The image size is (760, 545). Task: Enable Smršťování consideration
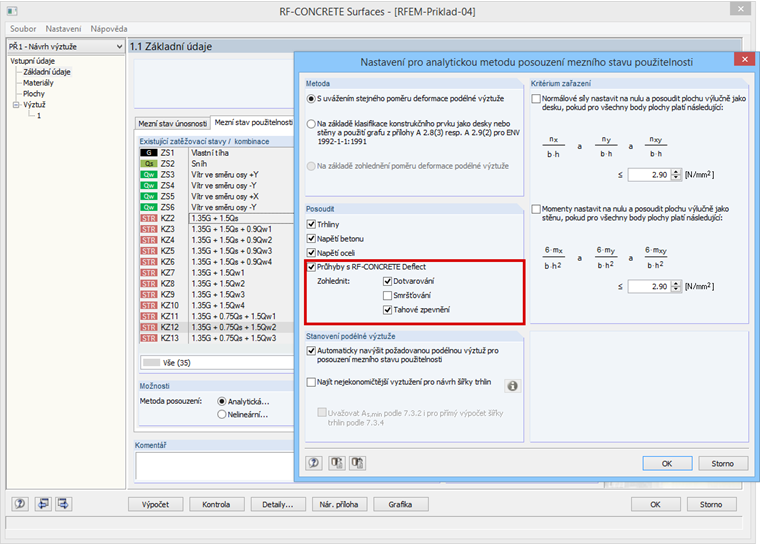[387, 295]
